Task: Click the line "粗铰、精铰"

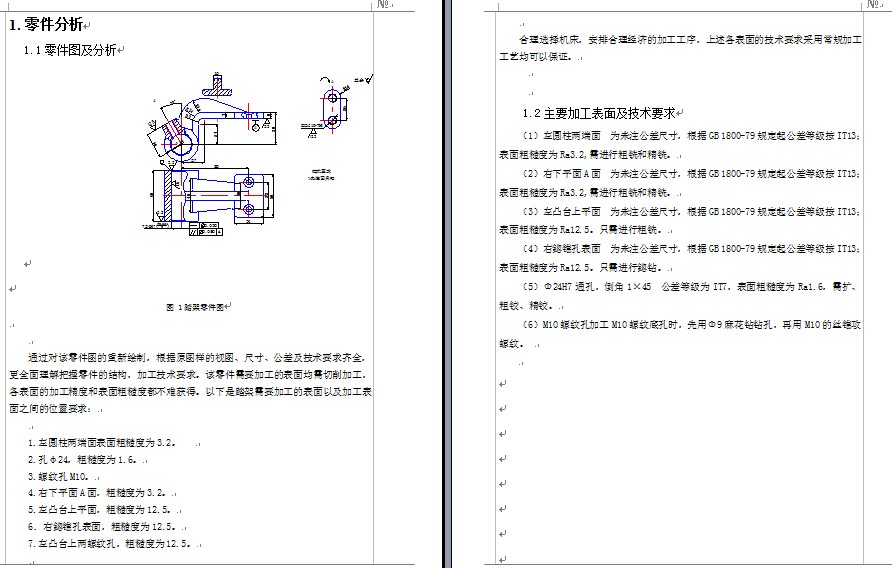Action: [526, 306]
